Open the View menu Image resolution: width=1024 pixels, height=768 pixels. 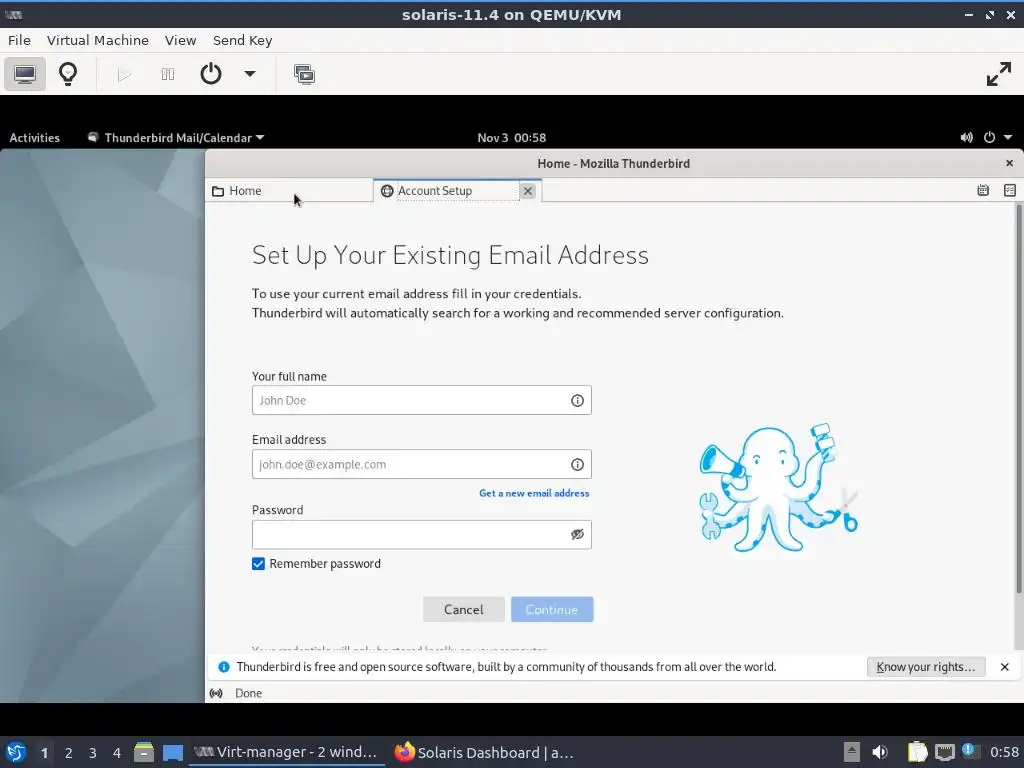click(180, 40)
